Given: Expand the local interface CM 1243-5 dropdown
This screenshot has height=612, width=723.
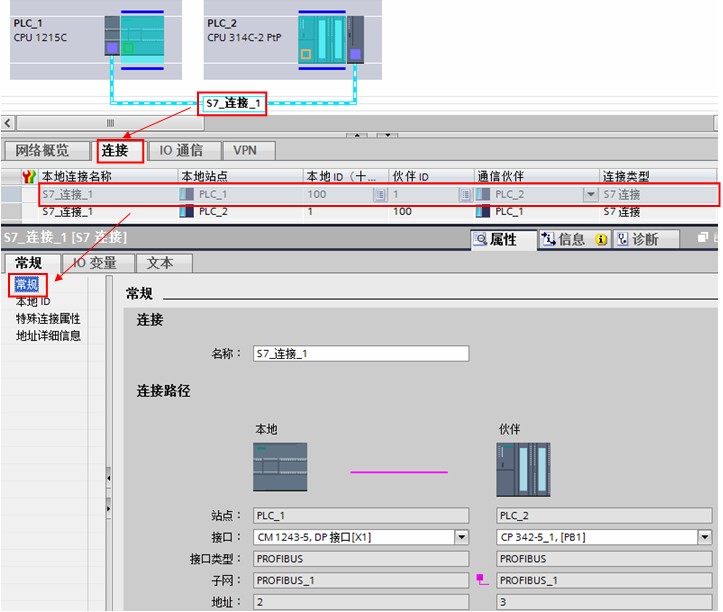Looking at the screenshot, I should pyautogui.click(x=462, y=537).
